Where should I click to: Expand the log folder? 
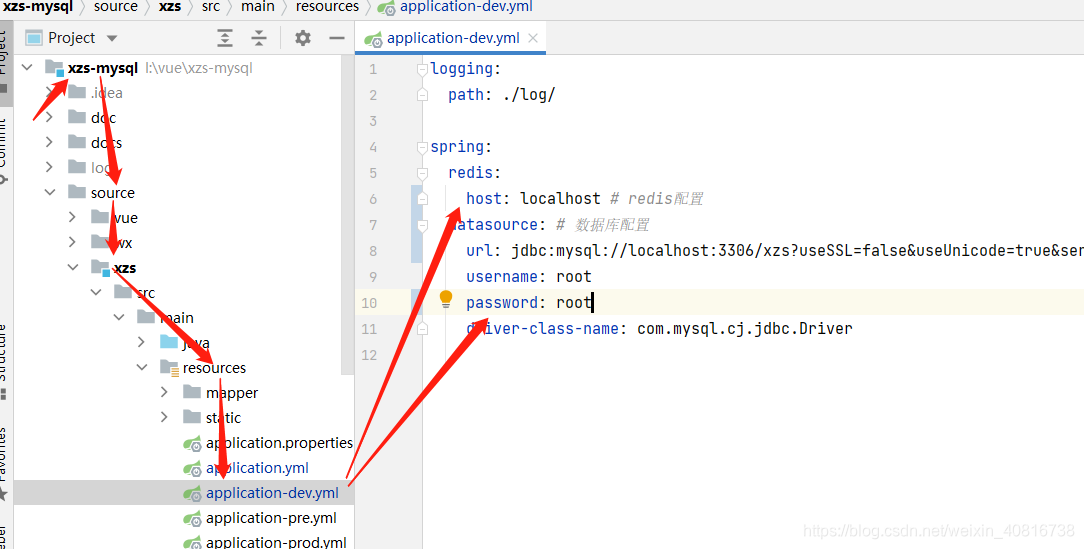(x=49, y=167)
